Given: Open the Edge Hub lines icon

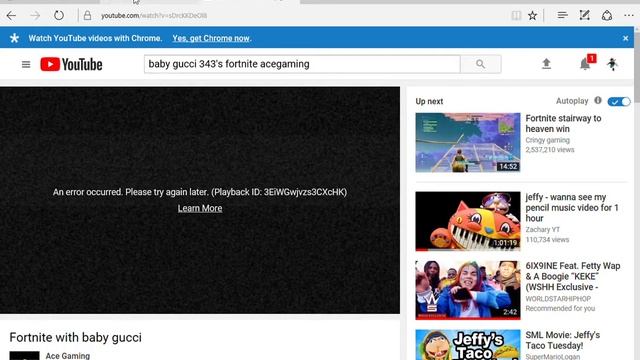Looking at the screenshot, I should tap(562, 16).
